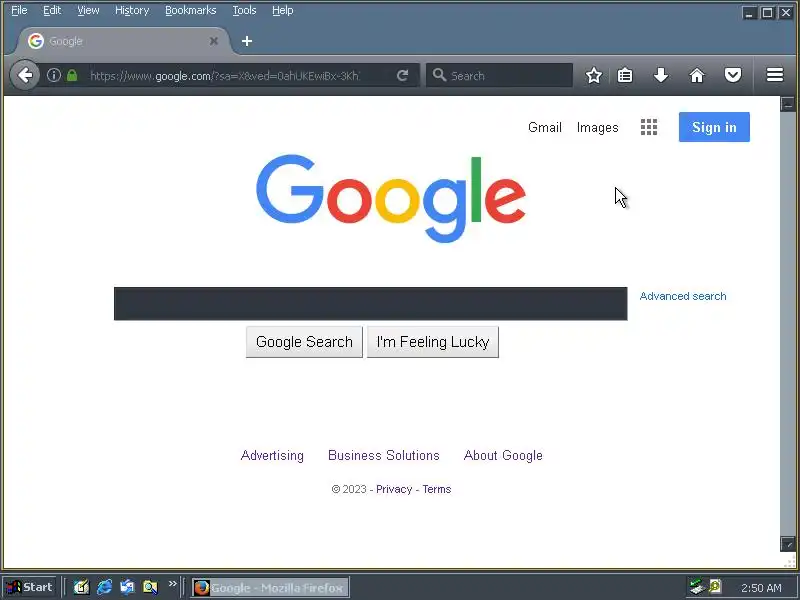
Task: Open the History menu
Action: [x=132, y=10]
